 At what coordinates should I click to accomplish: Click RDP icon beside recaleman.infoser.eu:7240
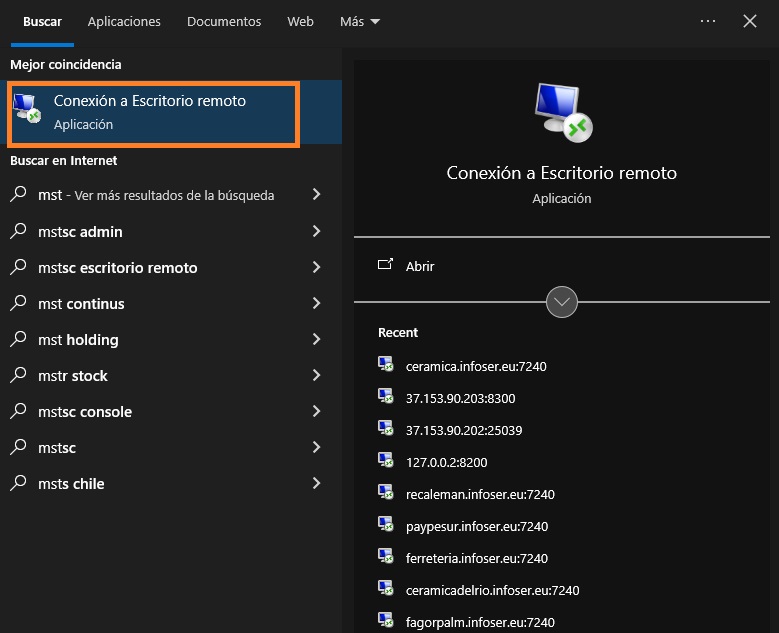click(x=386, y=492)
